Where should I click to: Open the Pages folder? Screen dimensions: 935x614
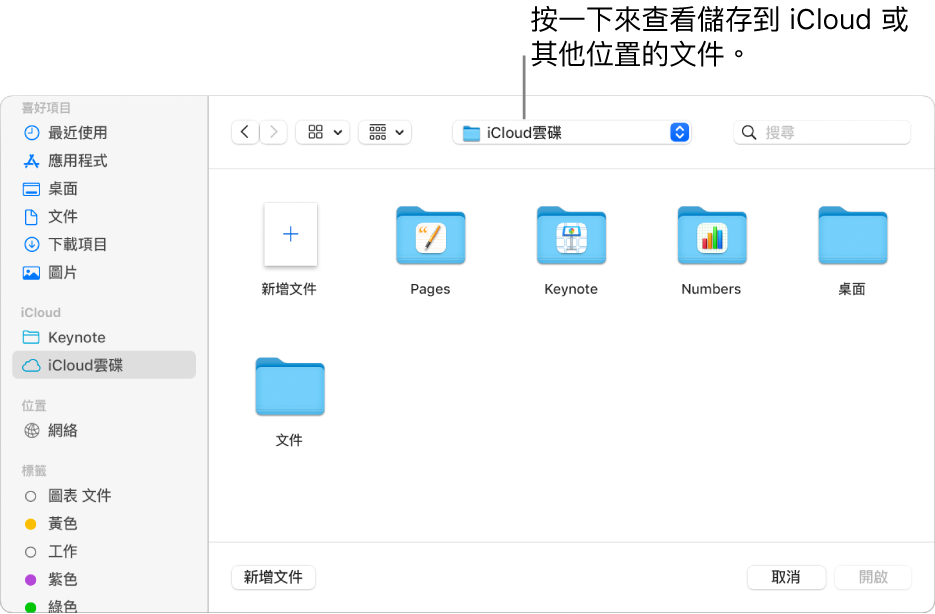click(431, 235)
